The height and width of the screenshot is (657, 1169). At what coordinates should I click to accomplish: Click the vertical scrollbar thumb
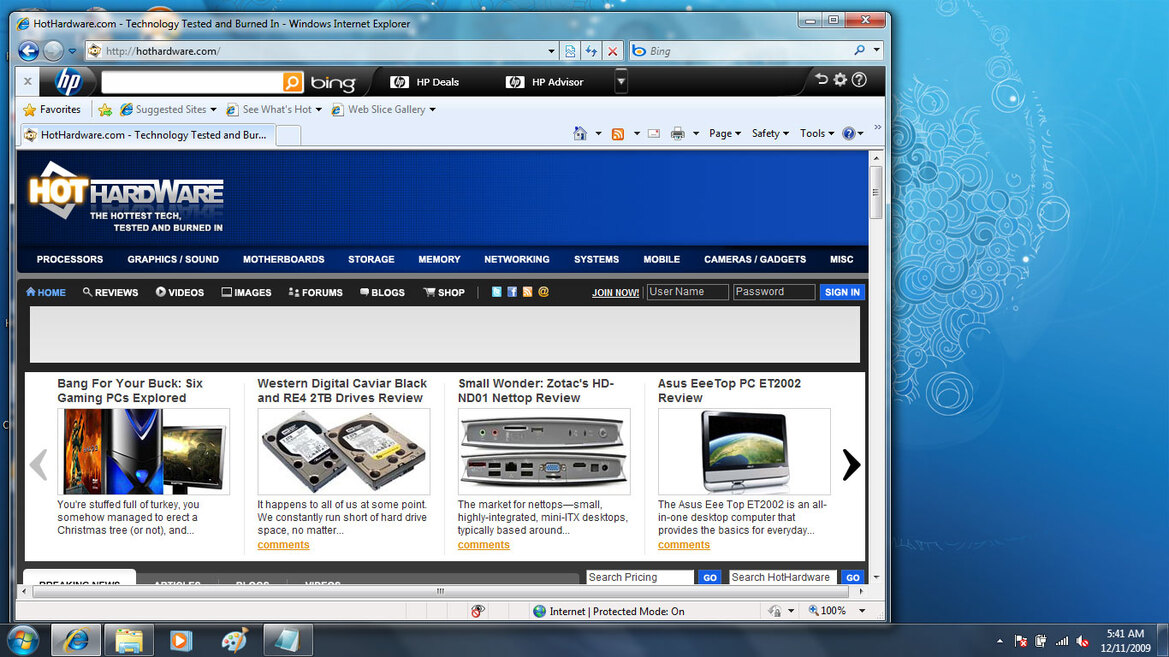click(x=876, y=192)
